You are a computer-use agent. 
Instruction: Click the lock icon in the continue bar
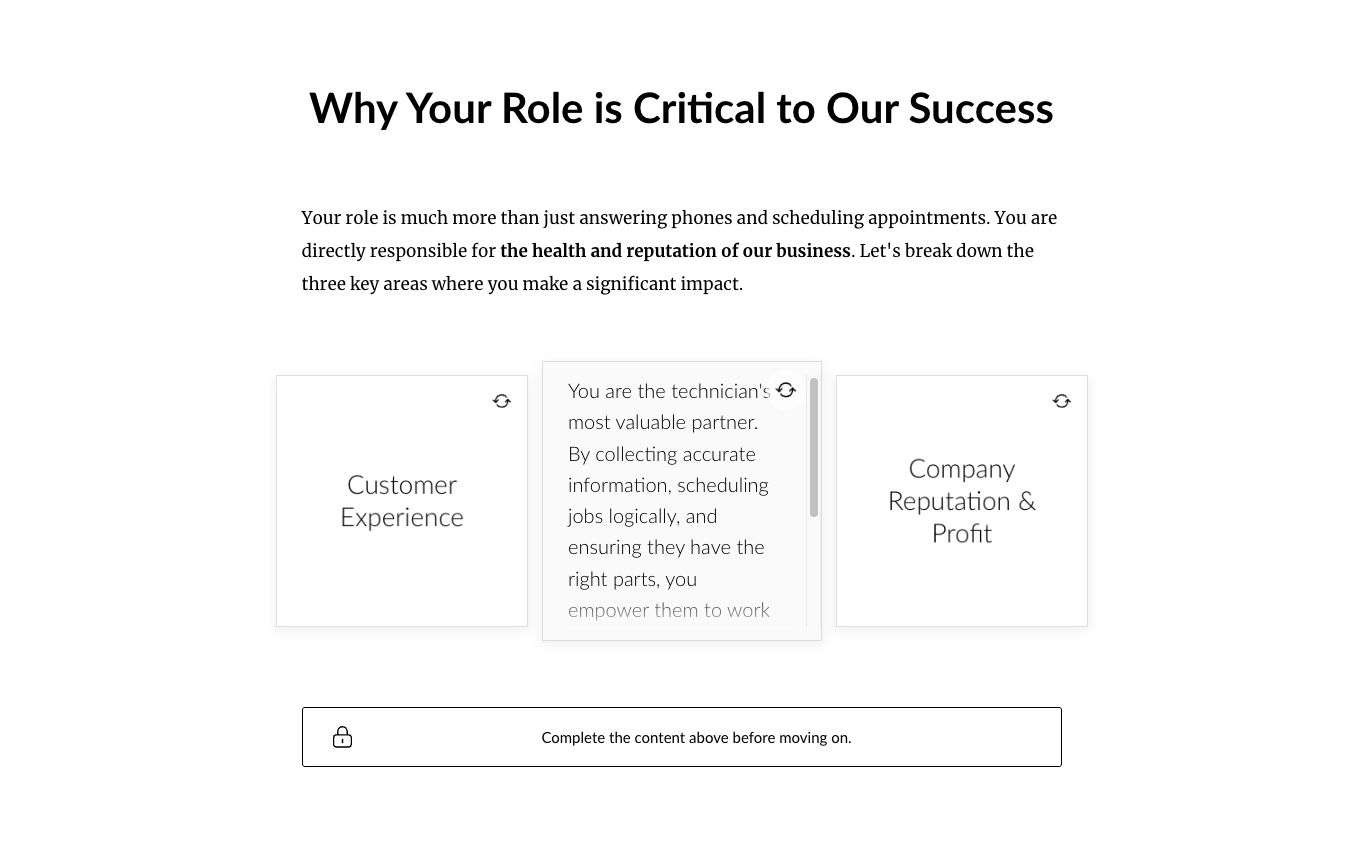(342, 737)
